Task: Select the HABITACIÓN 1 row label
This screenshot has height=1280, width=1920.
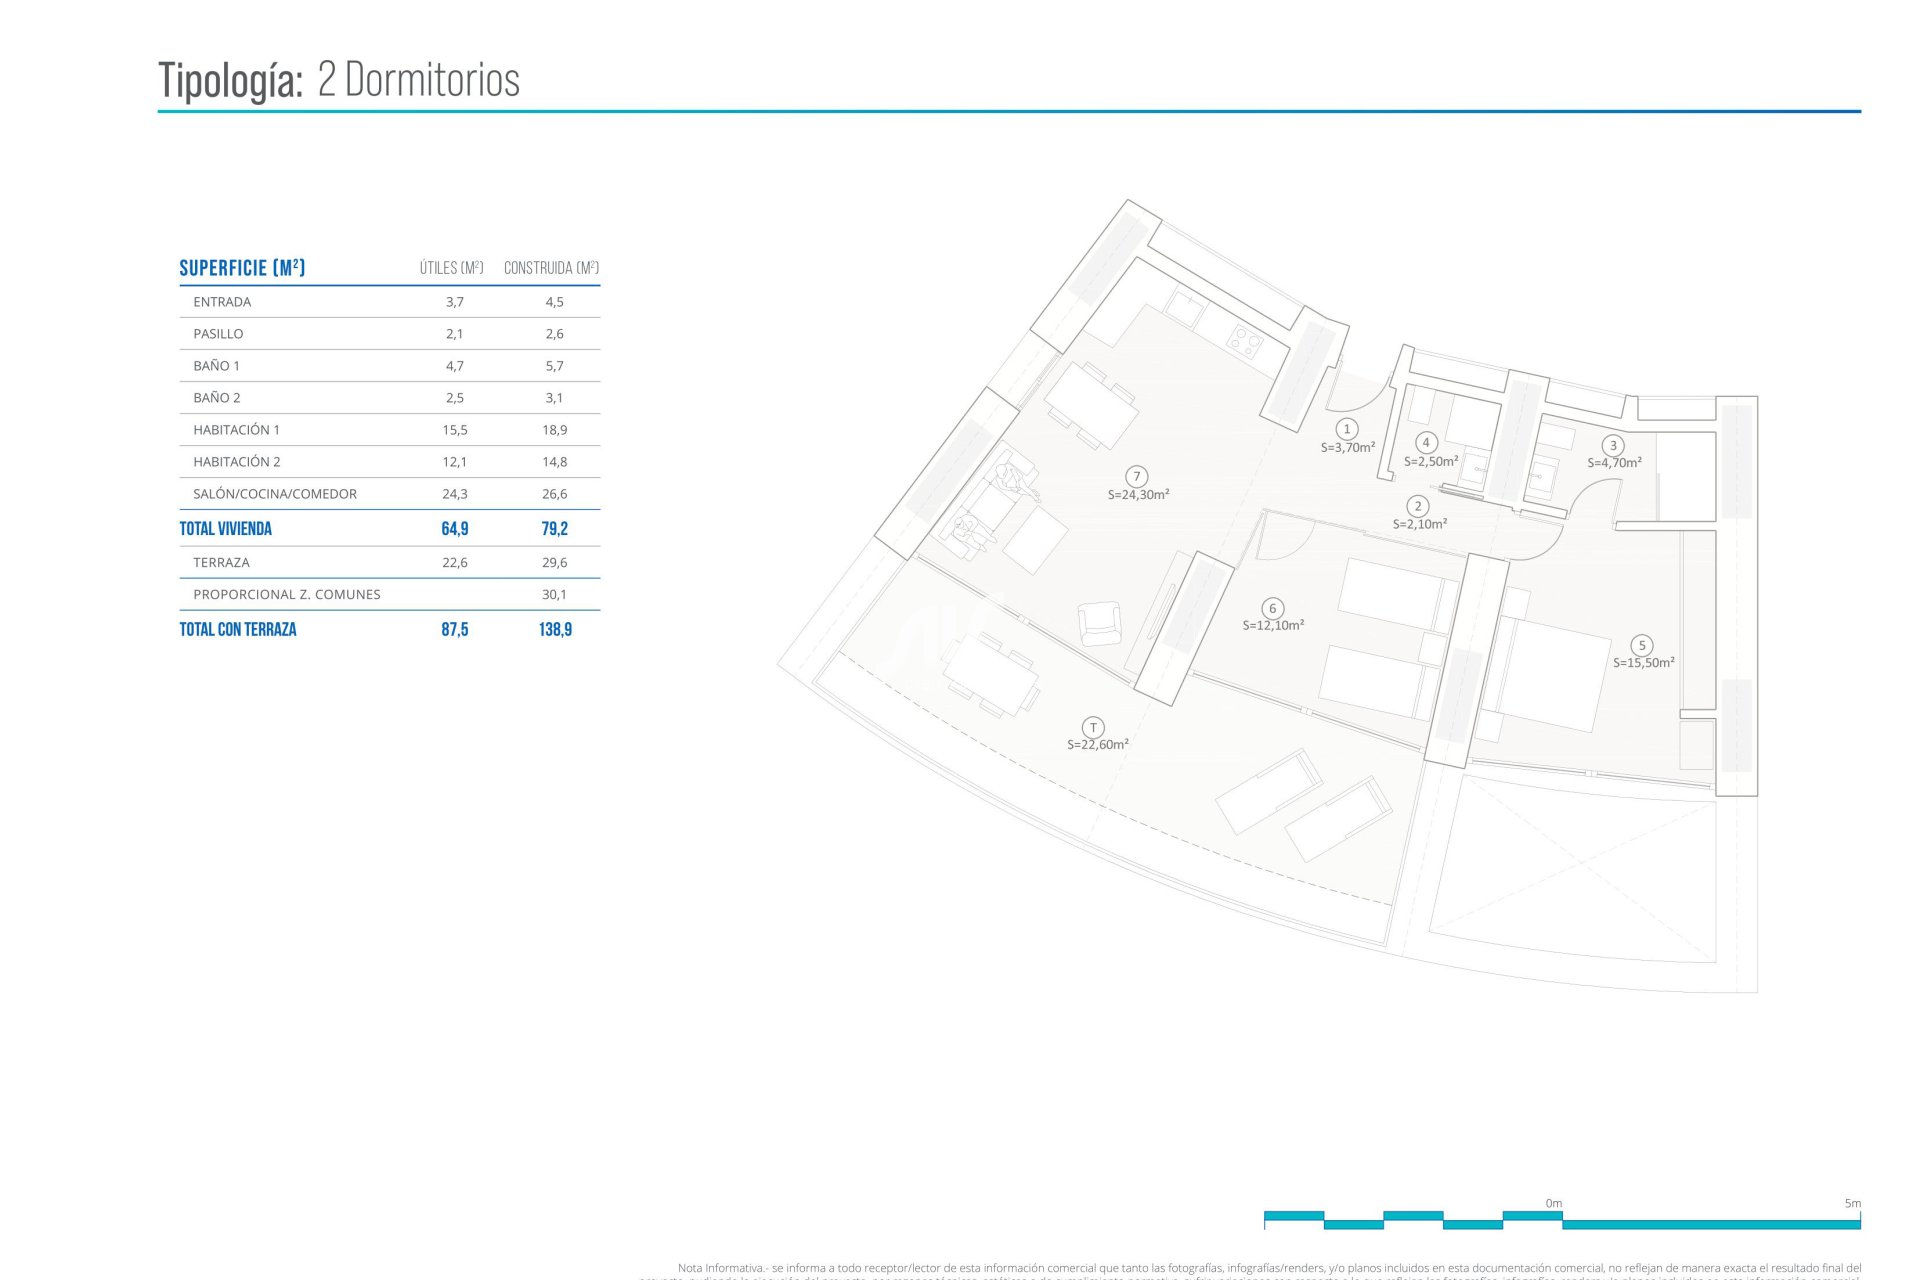Action: point(236,430)
